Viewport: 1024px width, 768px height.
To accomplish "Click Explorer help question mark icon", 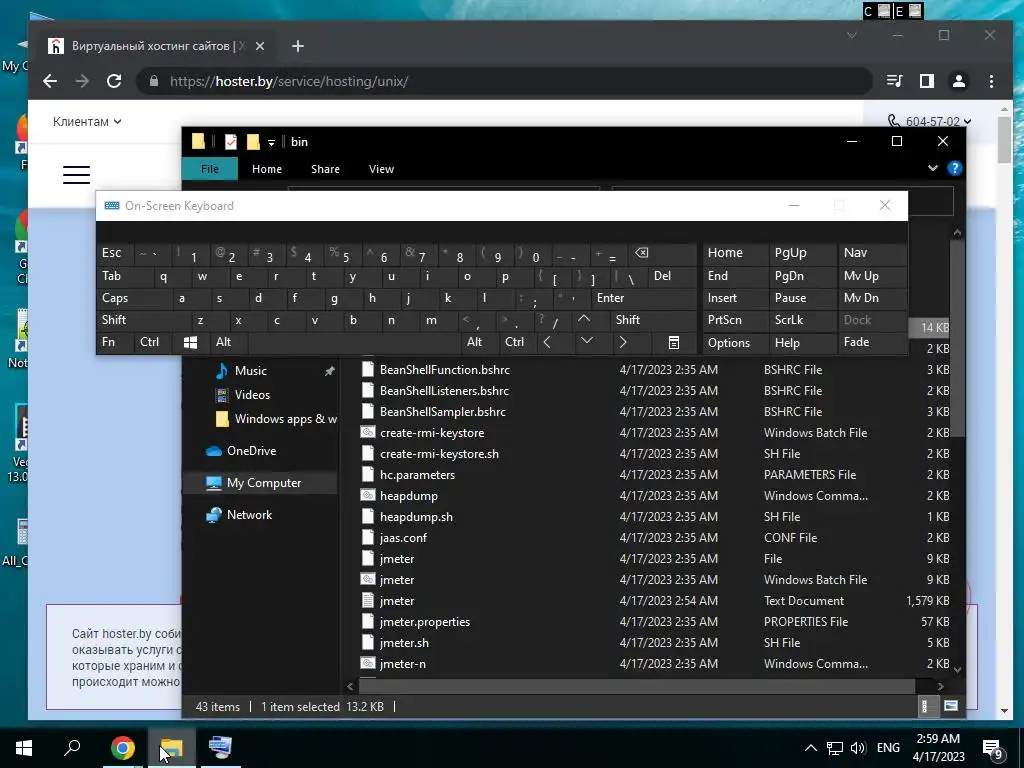I will 955,168.
